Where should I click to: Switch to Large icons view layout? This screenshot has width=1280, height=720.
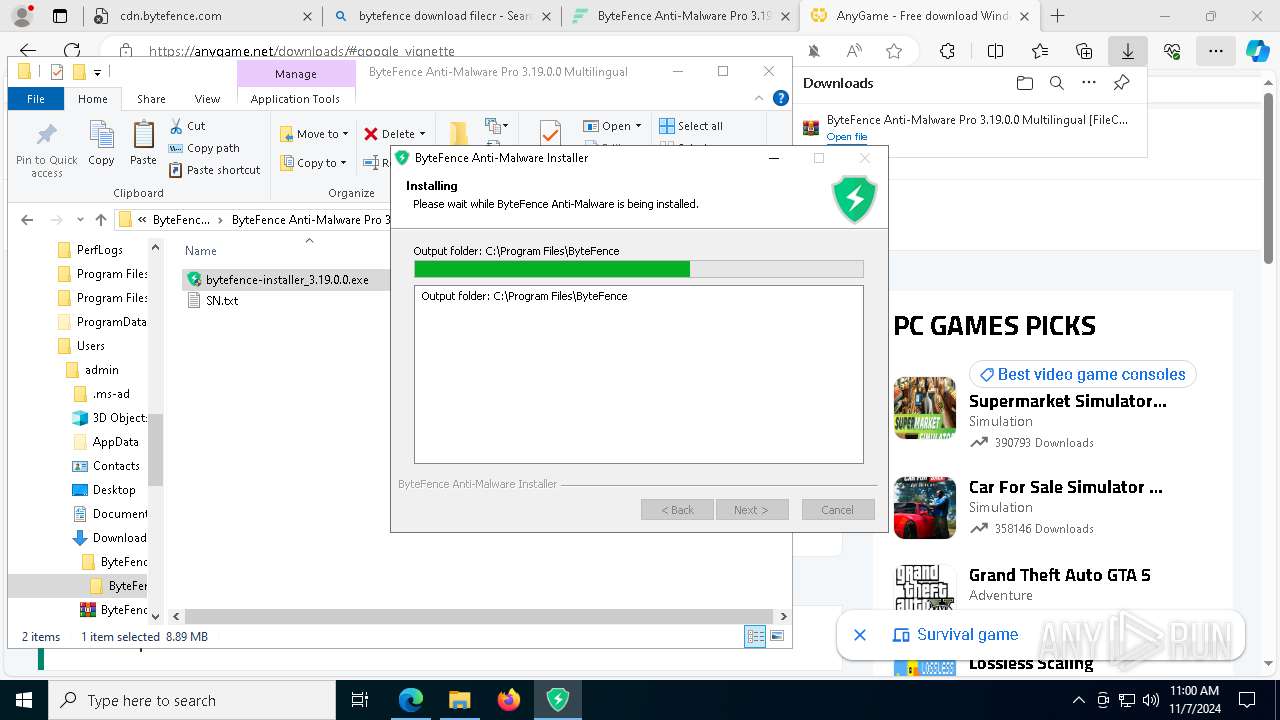tap(777, 637)
